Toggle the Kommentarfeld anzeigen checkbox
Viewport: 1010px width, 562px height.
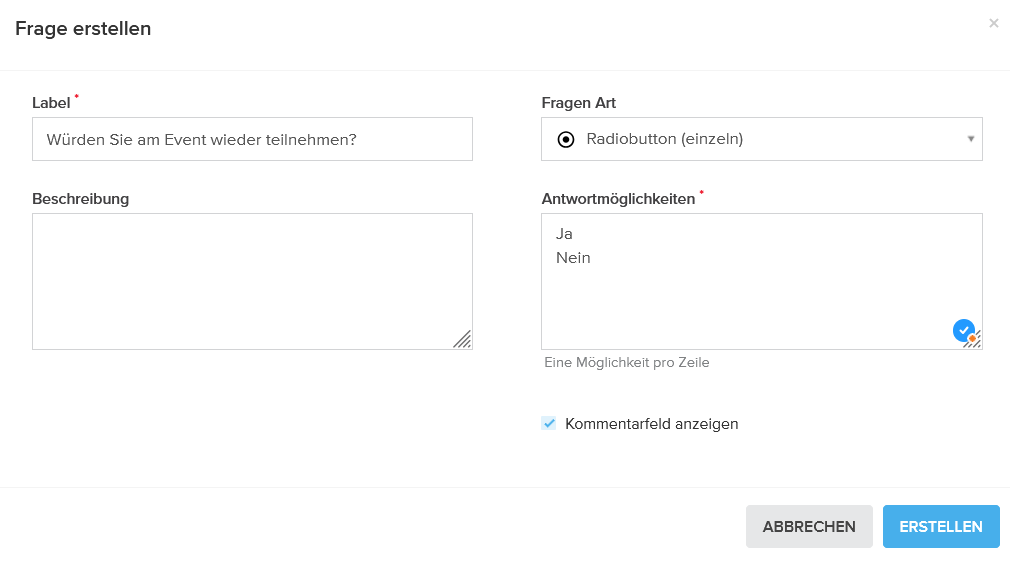549,424
